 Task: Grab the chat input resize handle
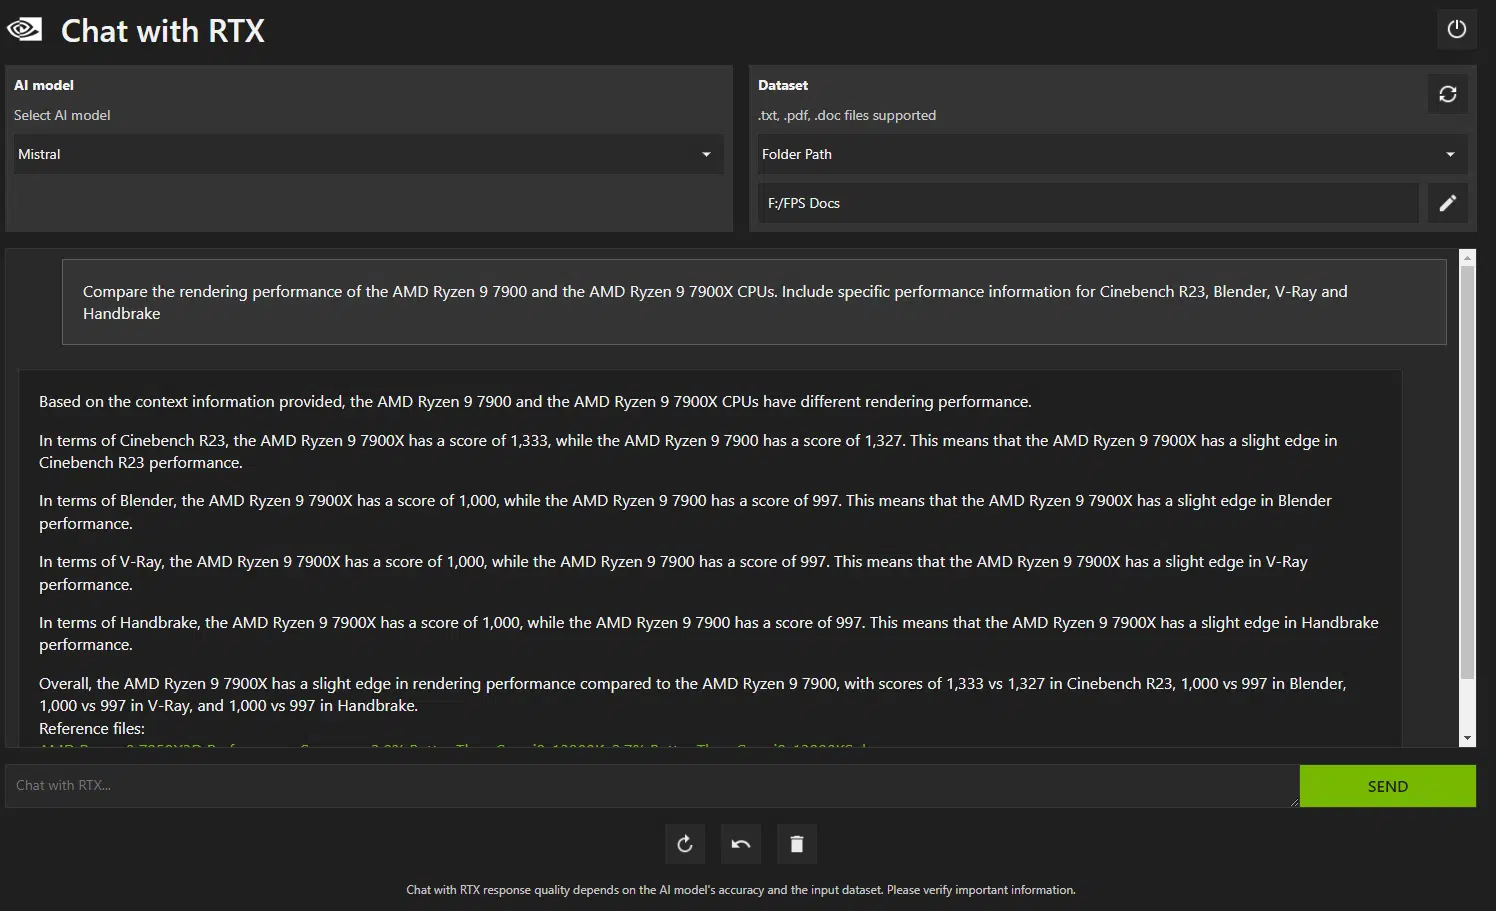pyautogui.click(x=1293, y=801)
